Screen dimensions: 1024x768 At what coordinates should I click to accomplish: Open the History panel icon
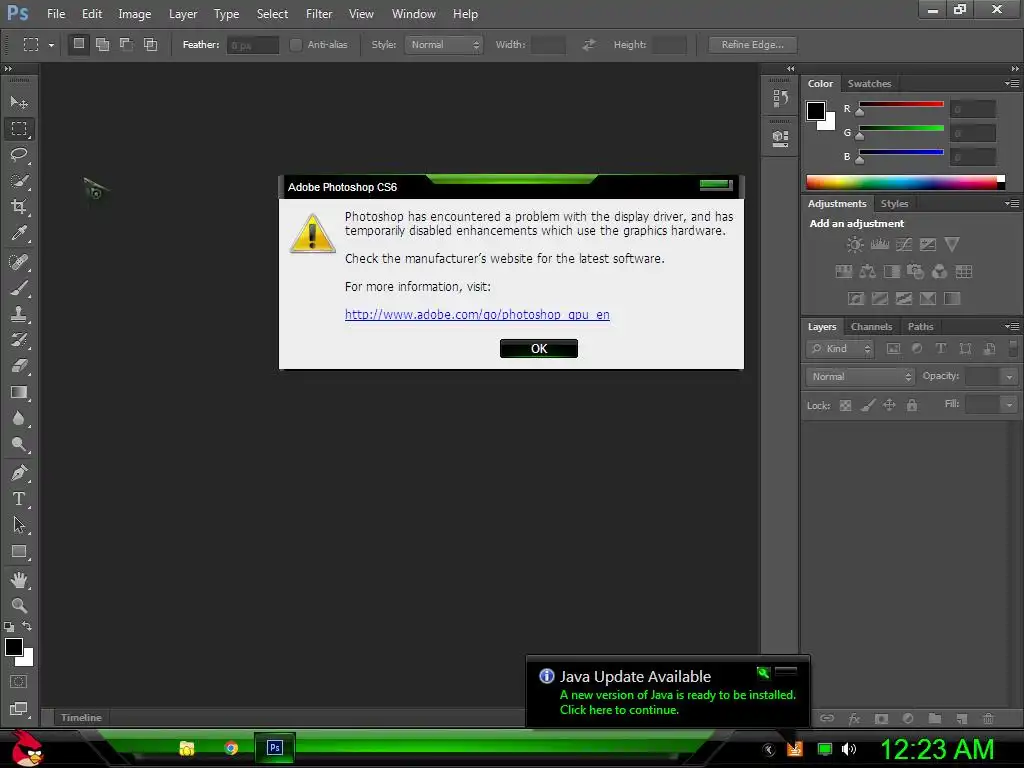tap(780, 99)
